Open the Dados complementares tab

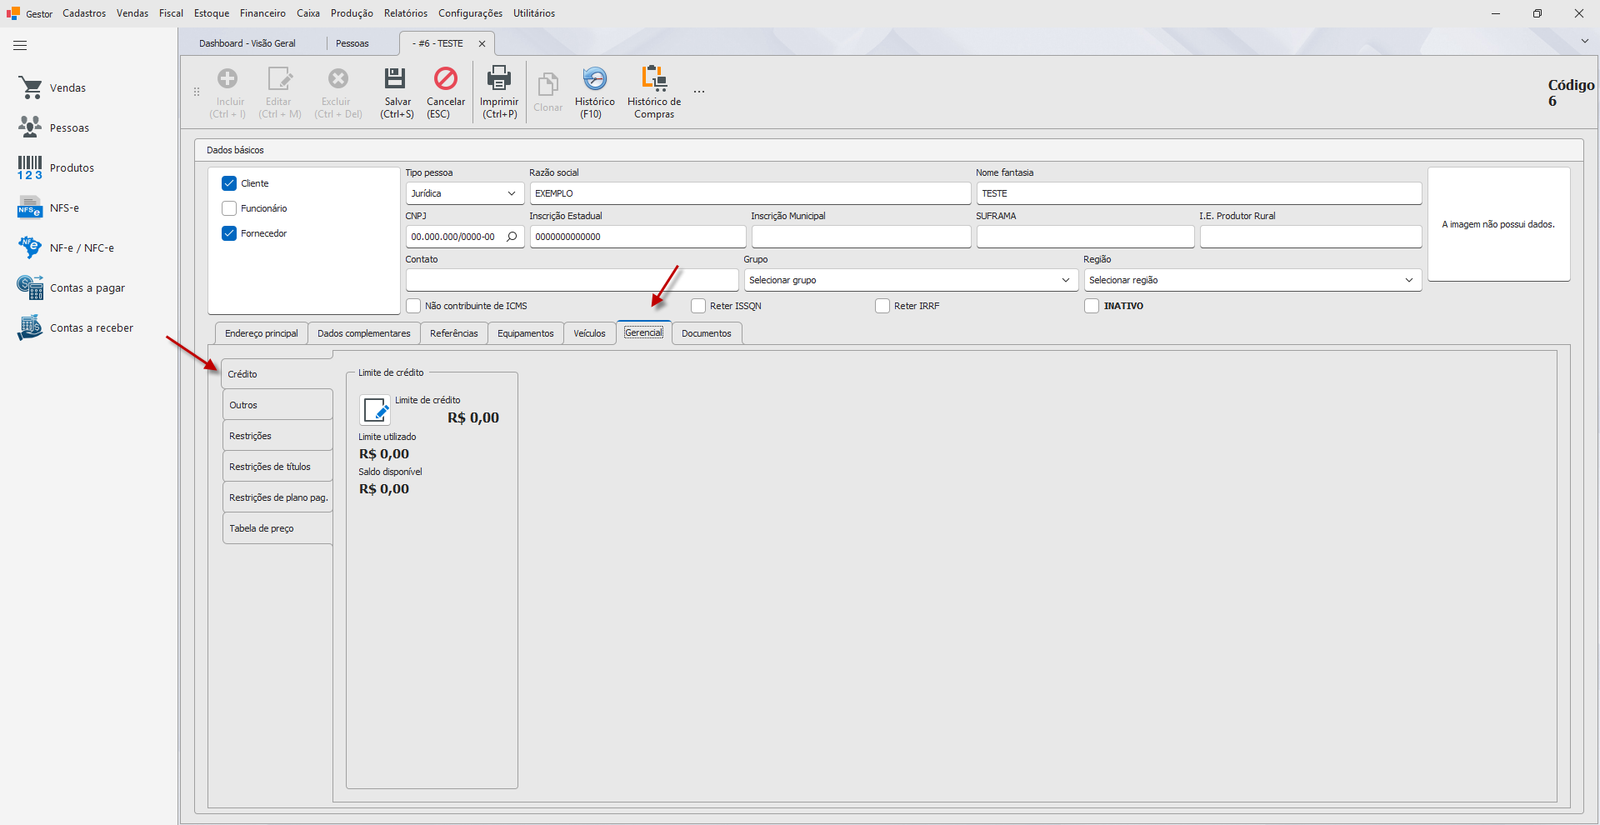tap(364, 333)
